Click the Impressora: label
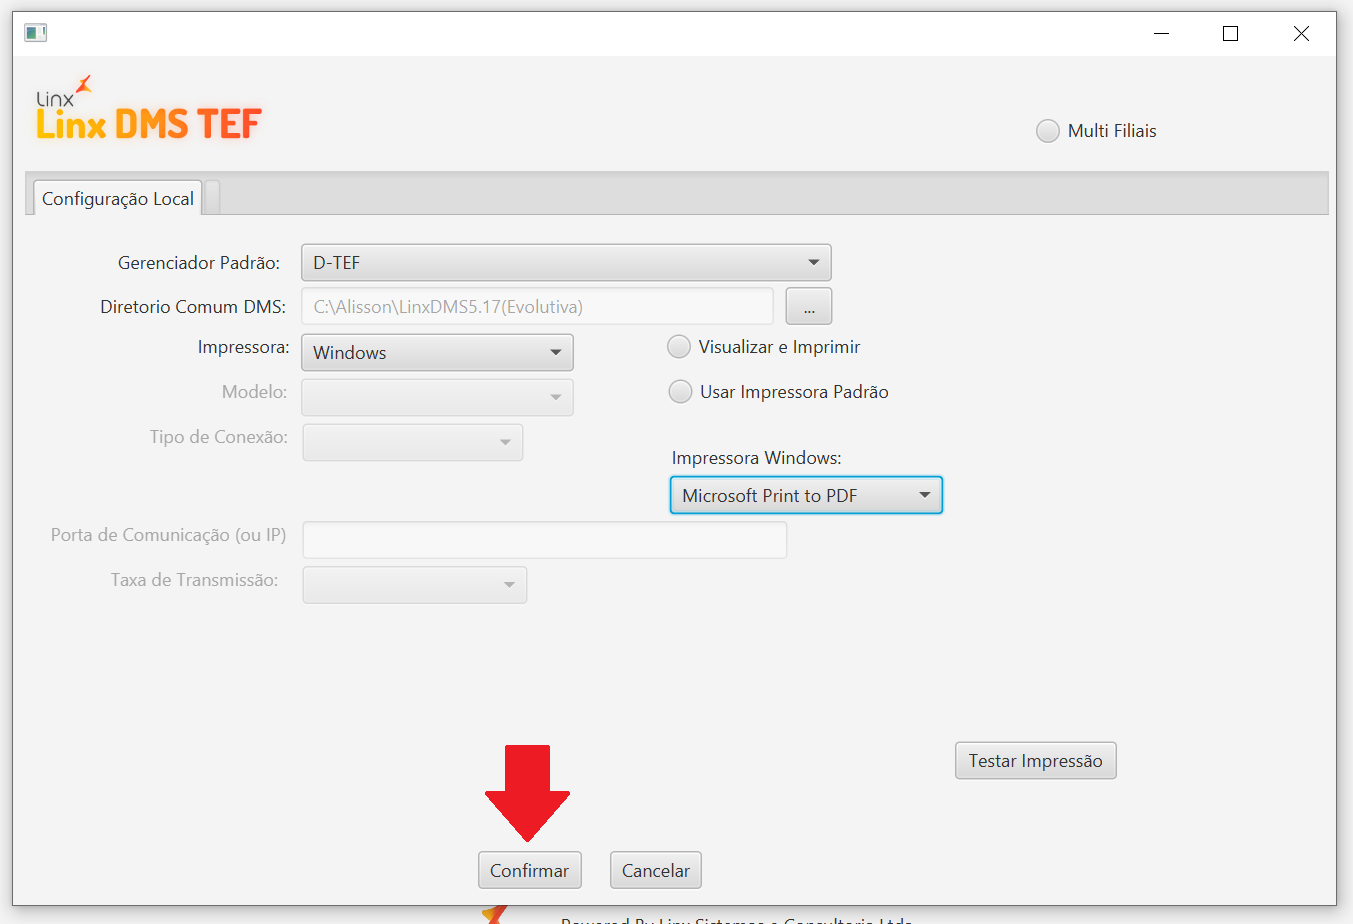This screenshot has height=924, width=1353. pyautogui.click(x=243, y=347)
